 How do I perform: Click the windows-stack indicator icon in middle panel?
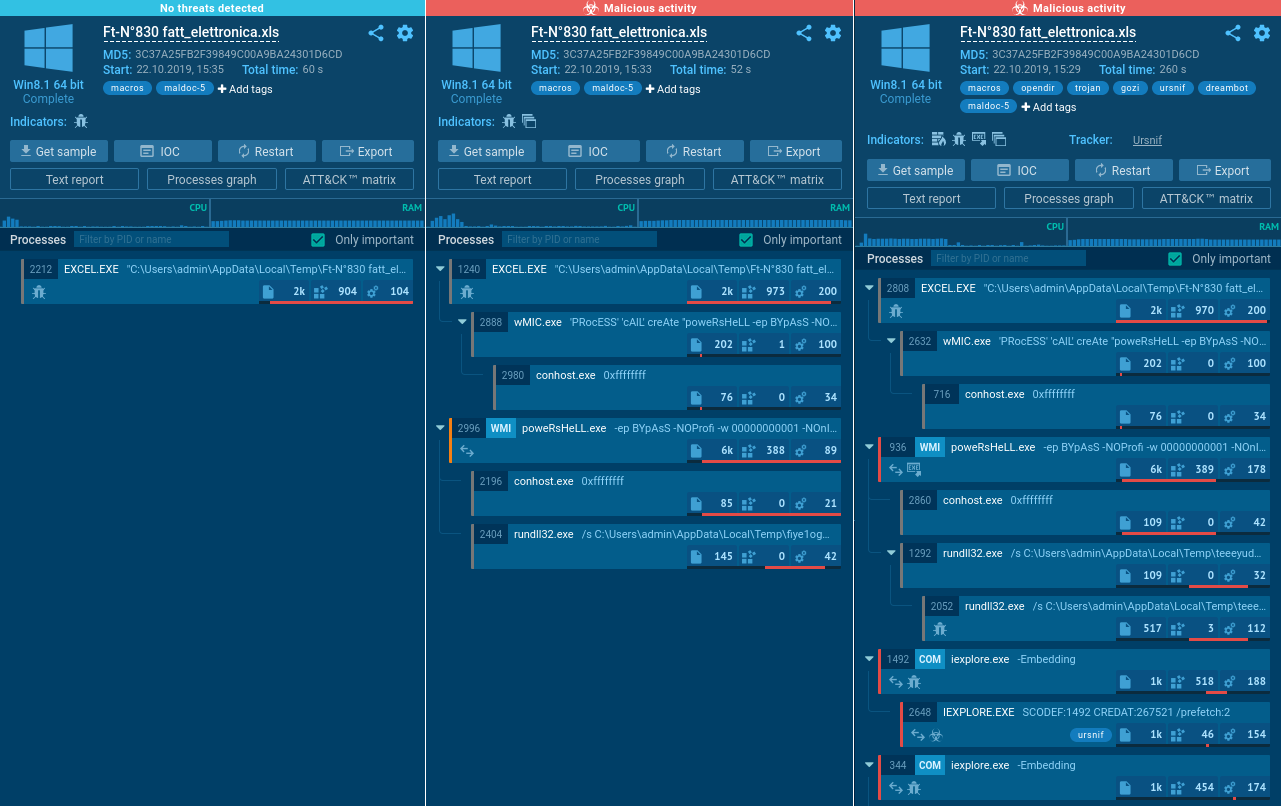point(529,121)
